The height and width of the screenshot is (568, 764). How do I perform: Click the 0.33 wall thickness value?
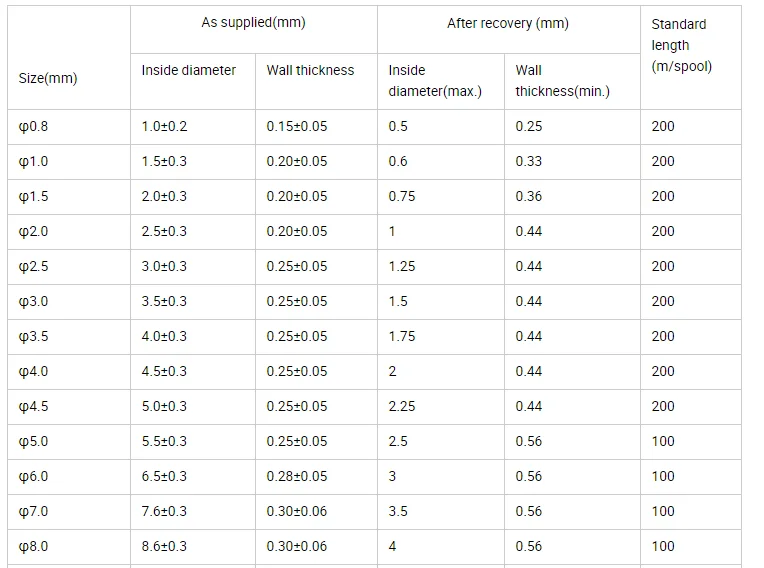pos(528,162)
